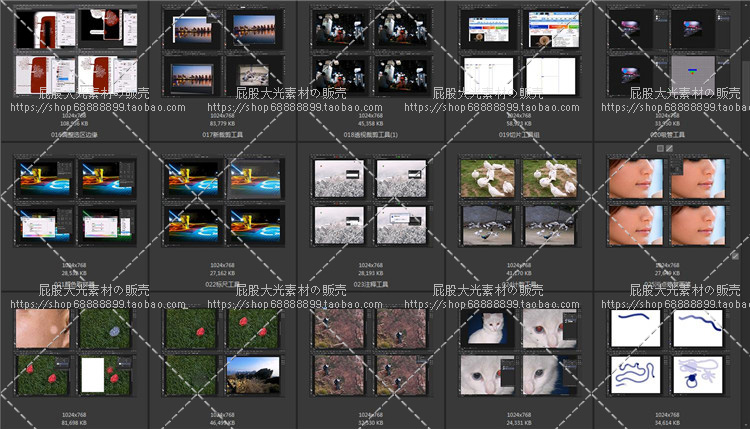Click the 28,193 KB size text
Image resolution: width=750 pixels, height=429 pixels.
tap(371, 273)
